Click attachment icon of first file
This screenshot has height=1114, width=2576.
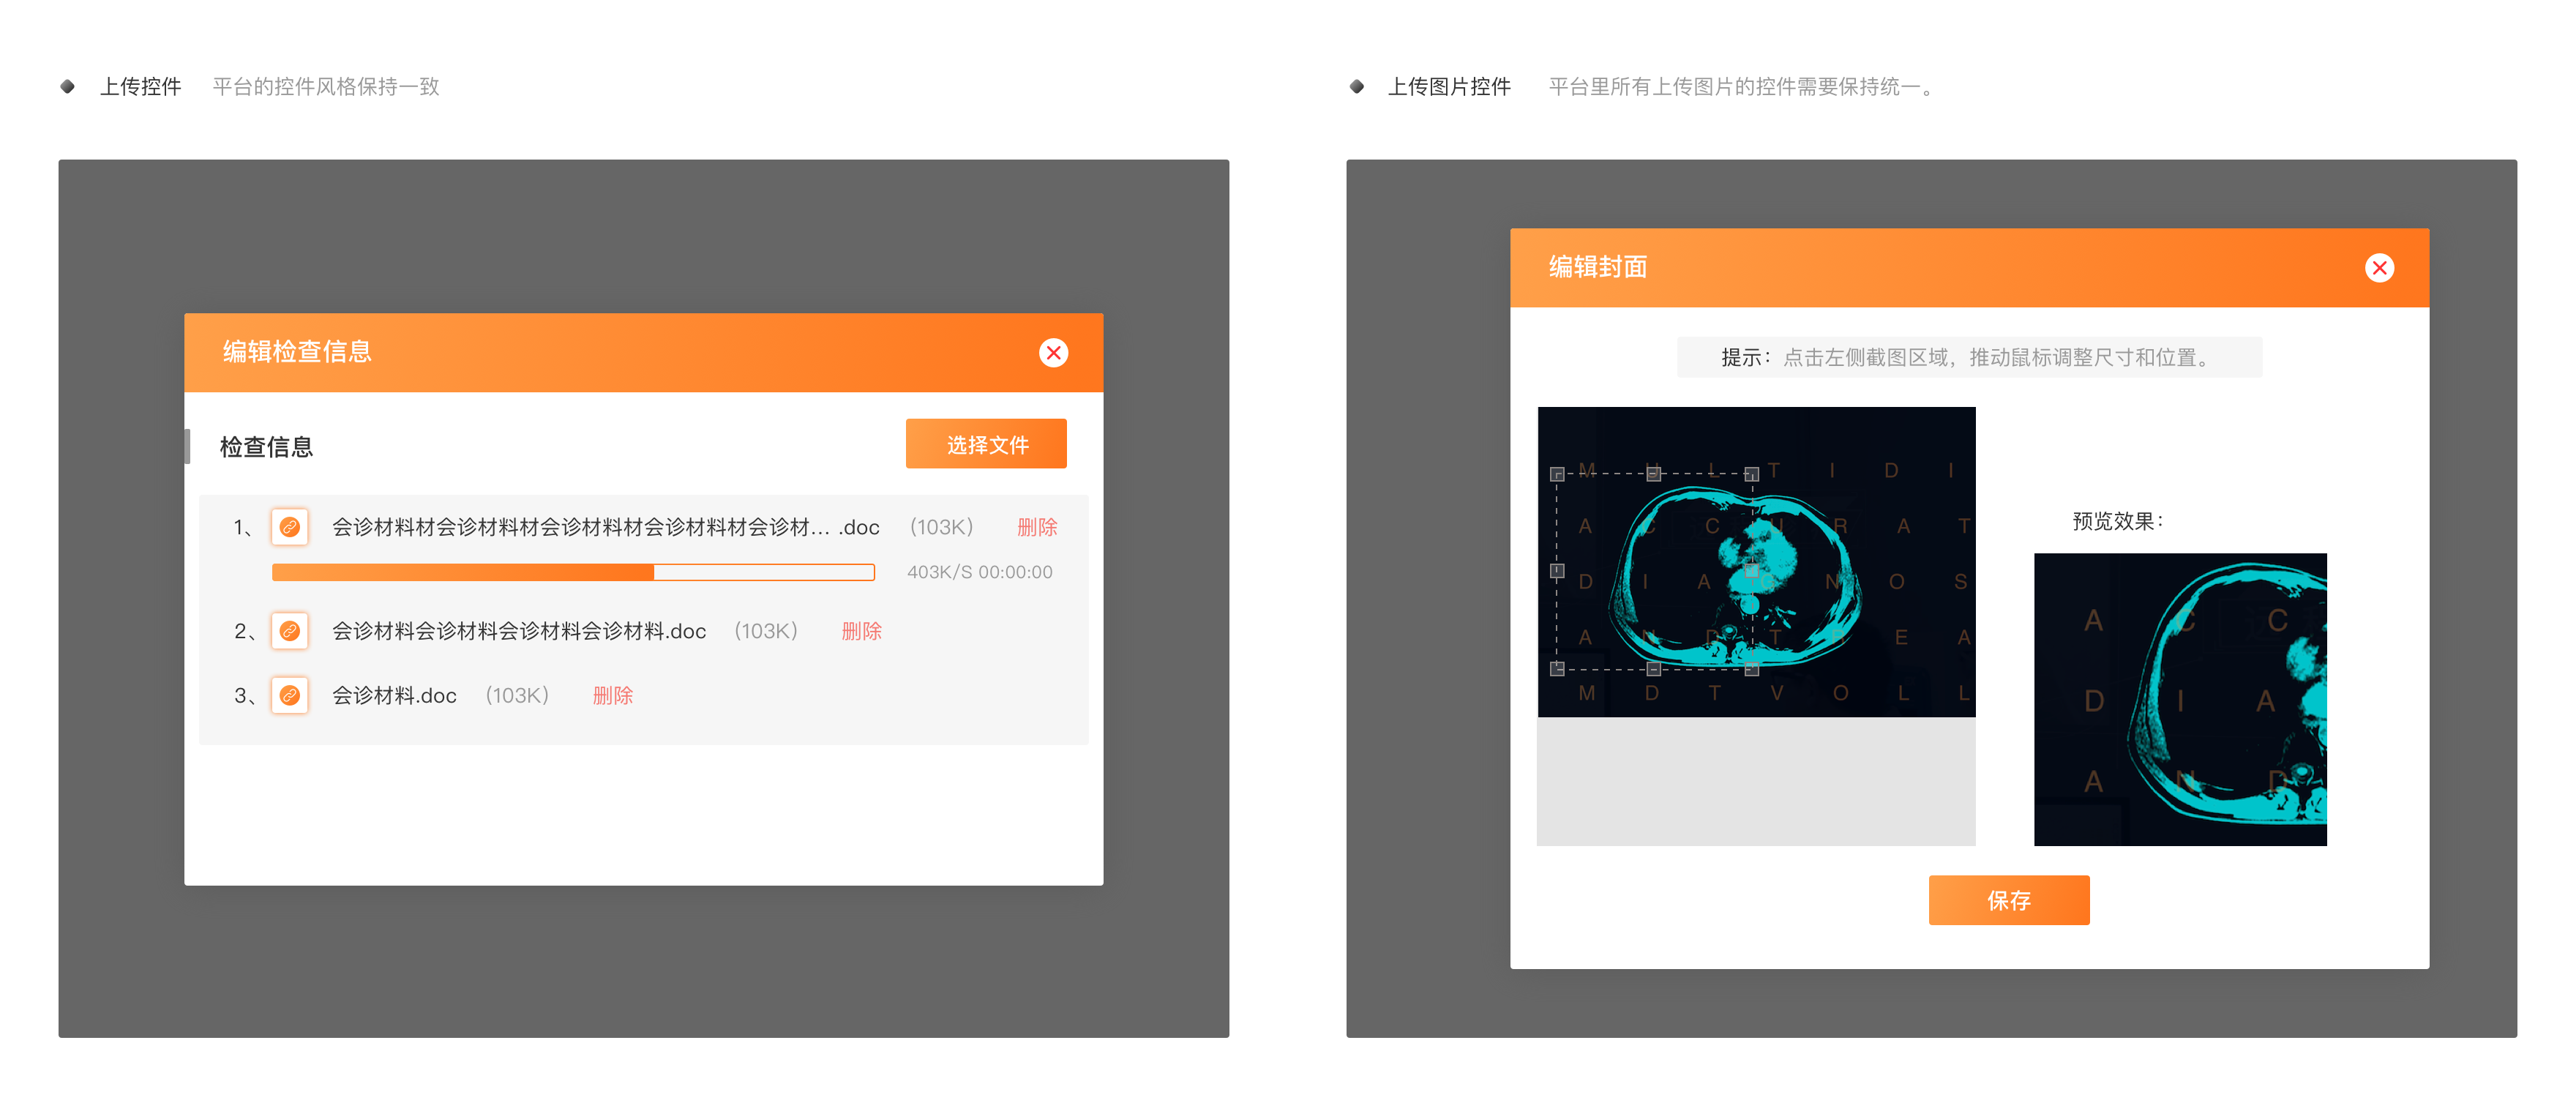289,527
